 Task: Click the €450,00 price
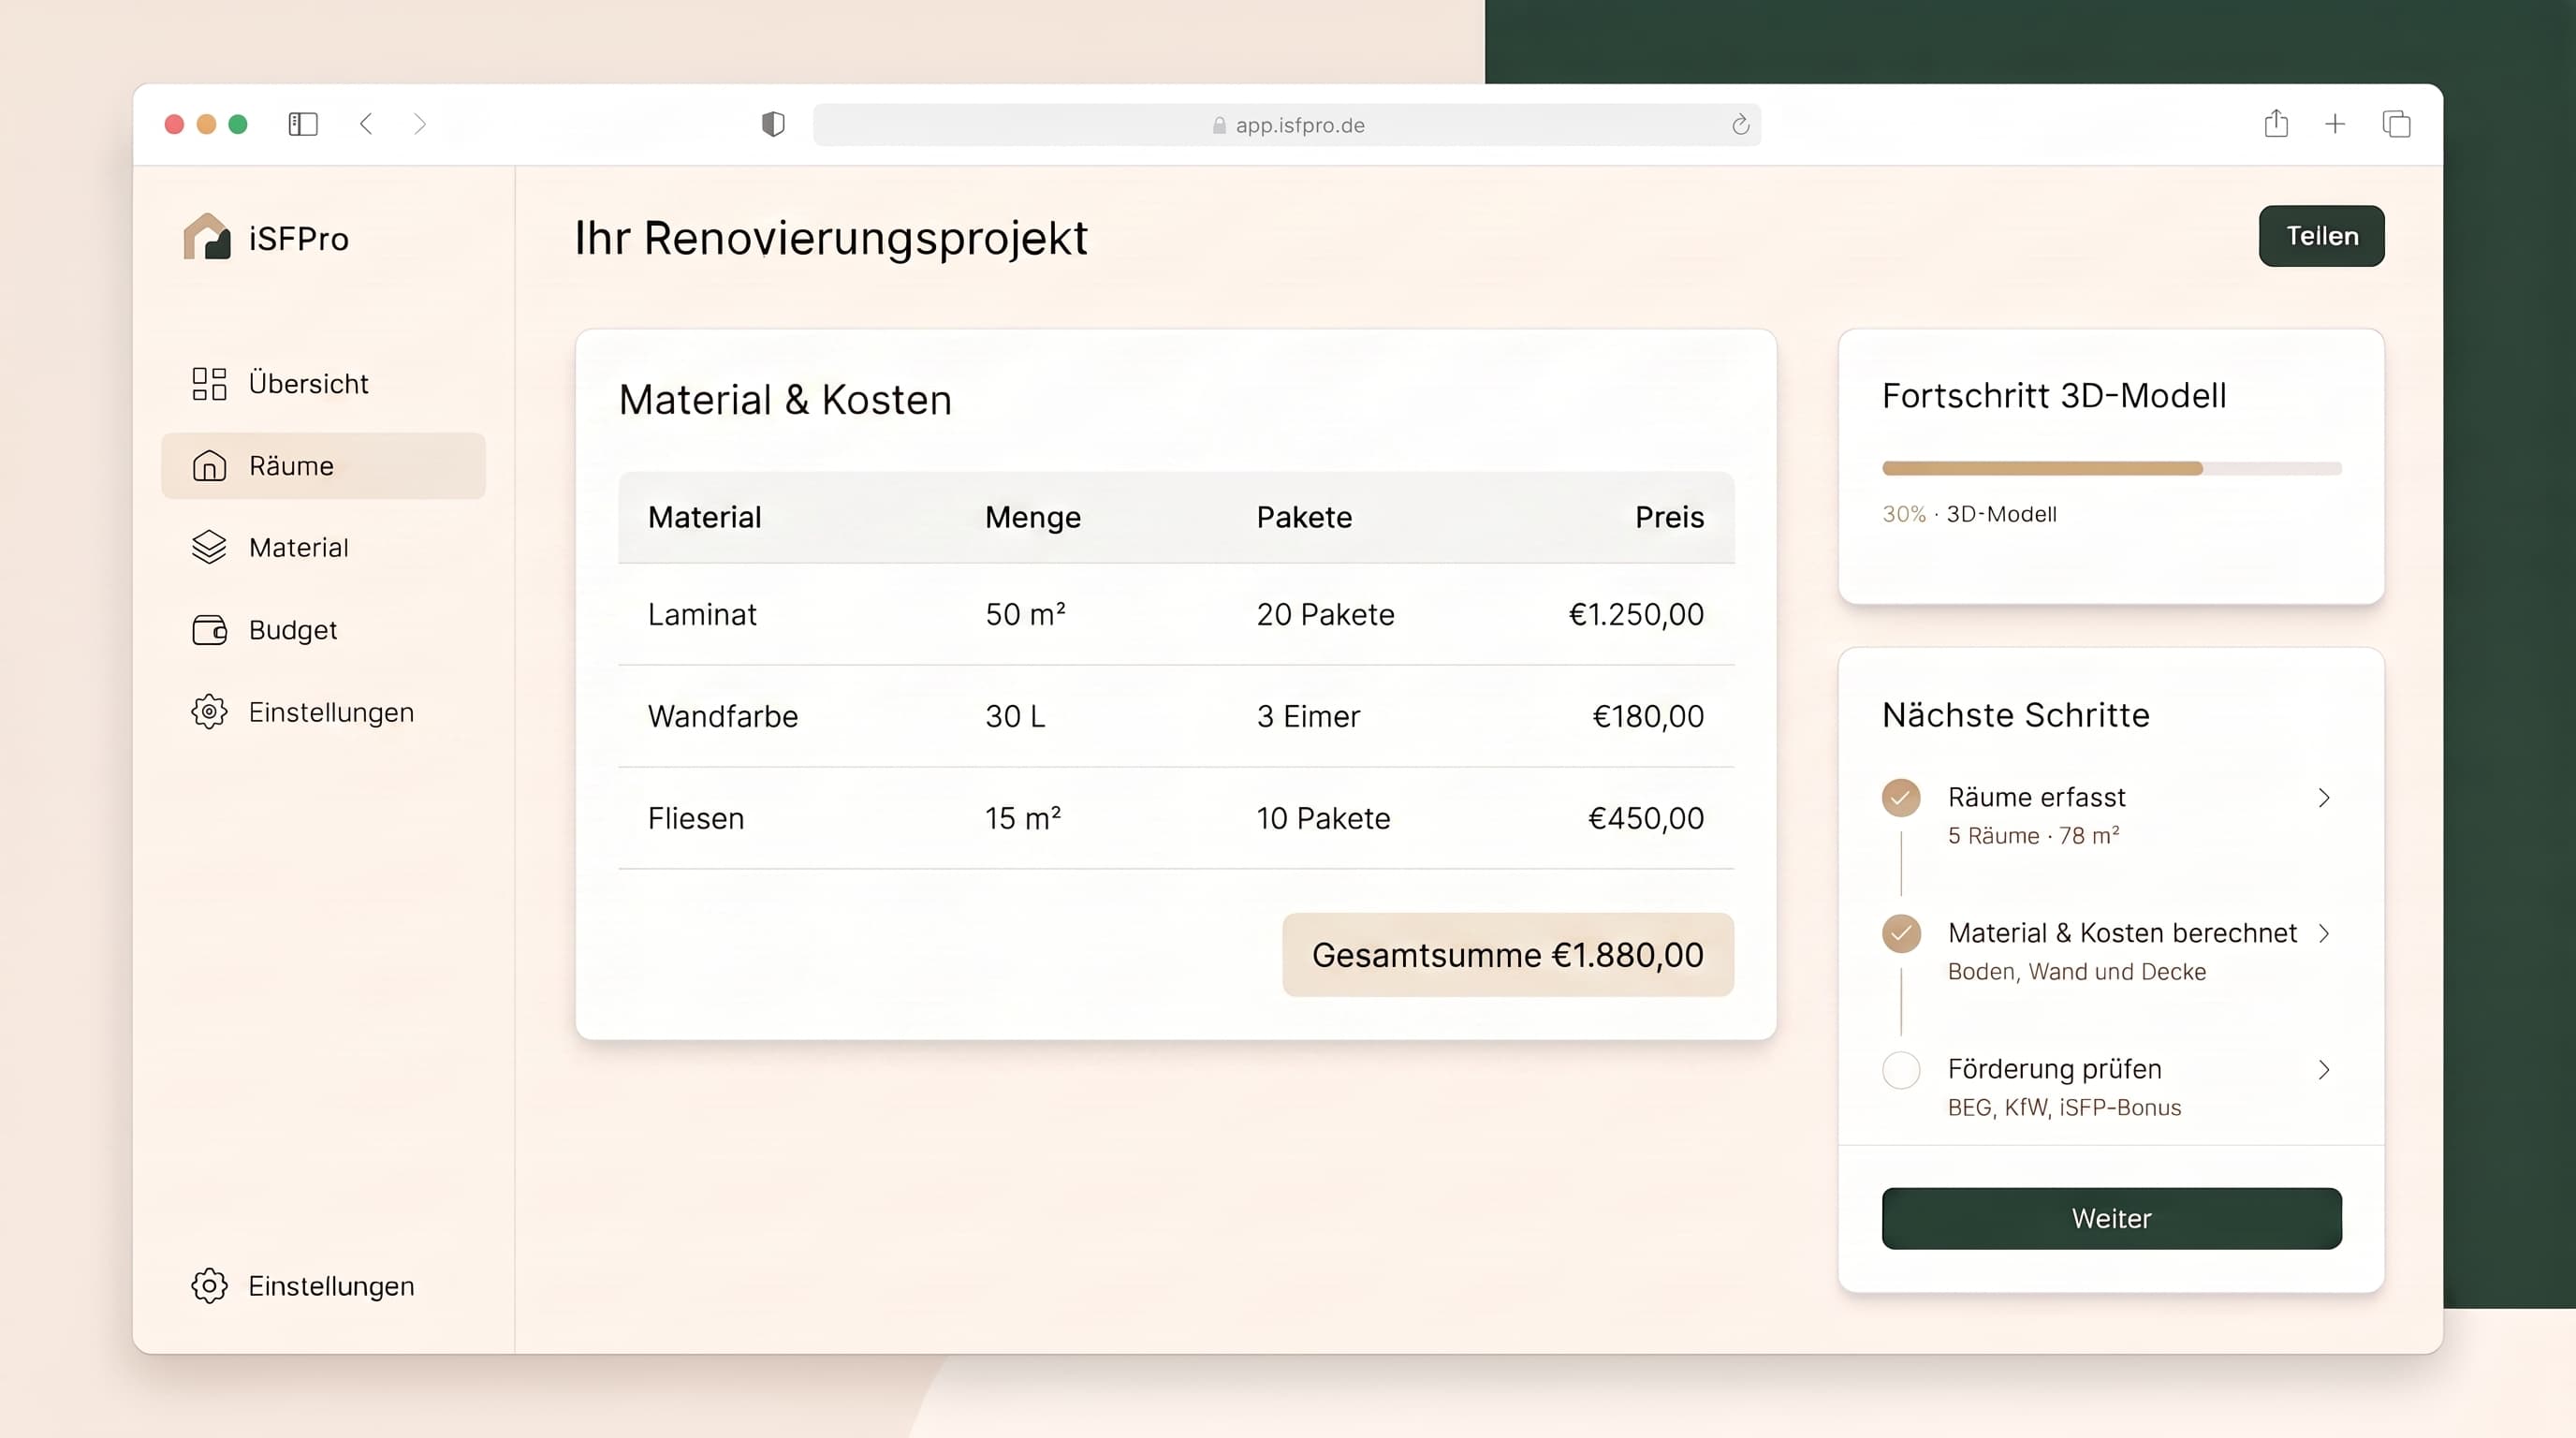click(x=1646, y=818)
